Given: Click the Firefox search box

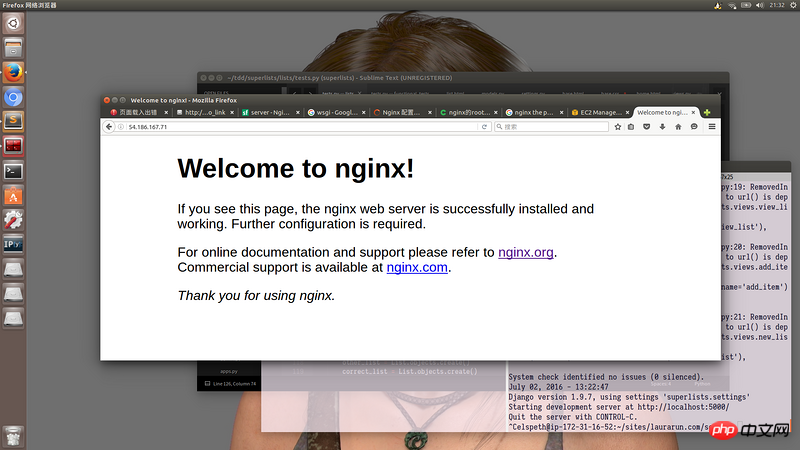Looking at the screenshot, I should (551, 127).
